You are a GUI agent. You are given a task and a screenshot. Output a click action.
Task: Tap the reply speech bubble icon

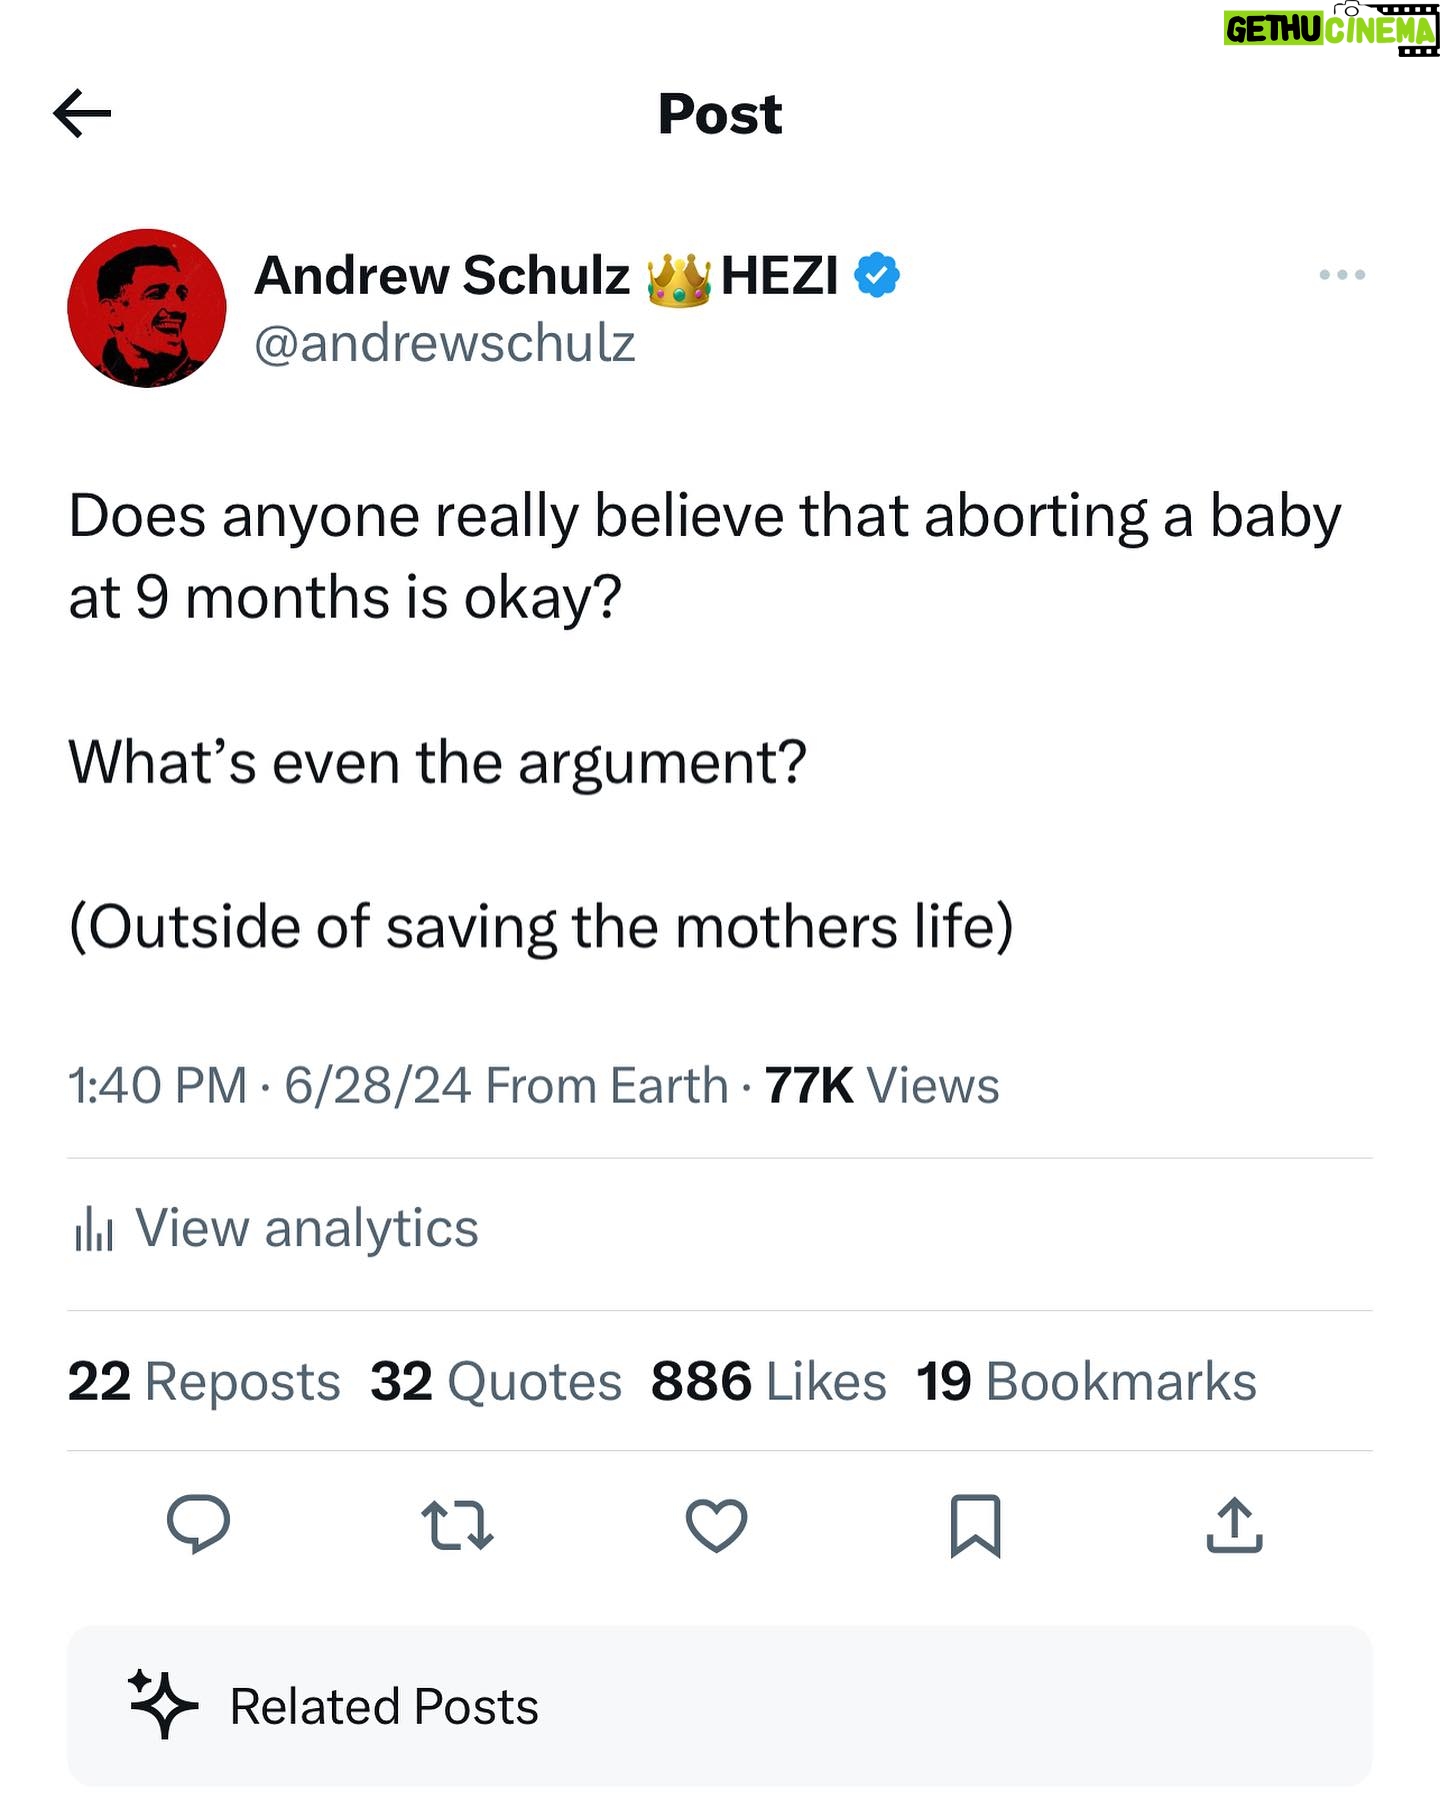pos(198,1524)
